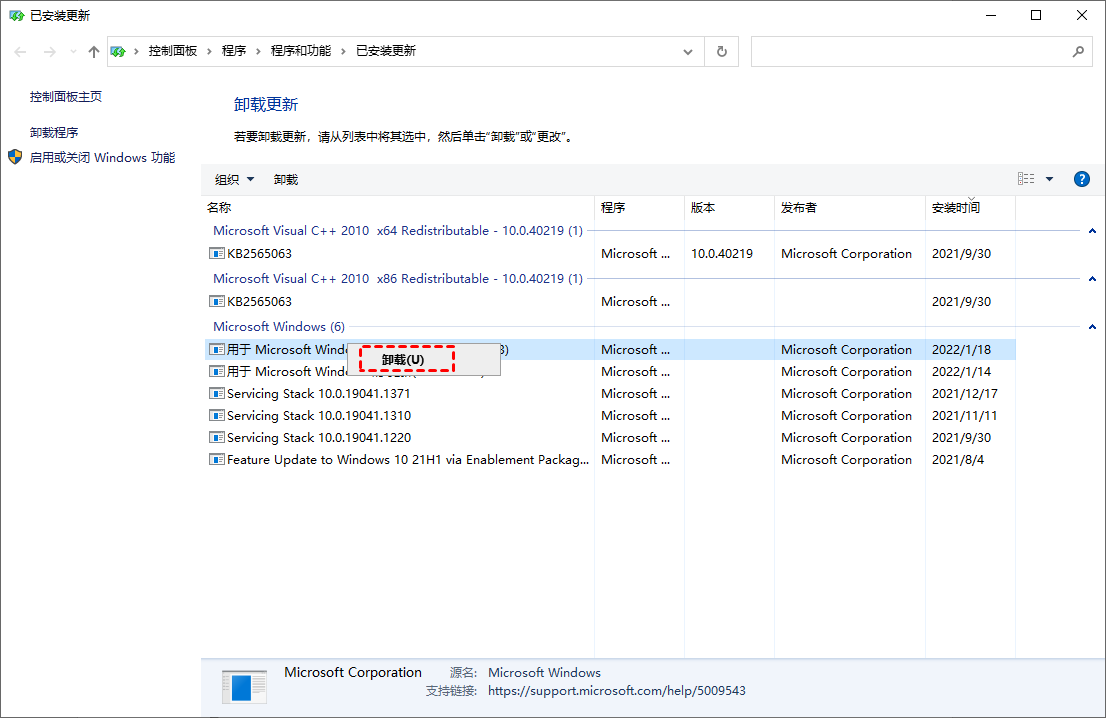
Task: Click the 卸载 toolbar button
Action: click(x=286, y=180)
